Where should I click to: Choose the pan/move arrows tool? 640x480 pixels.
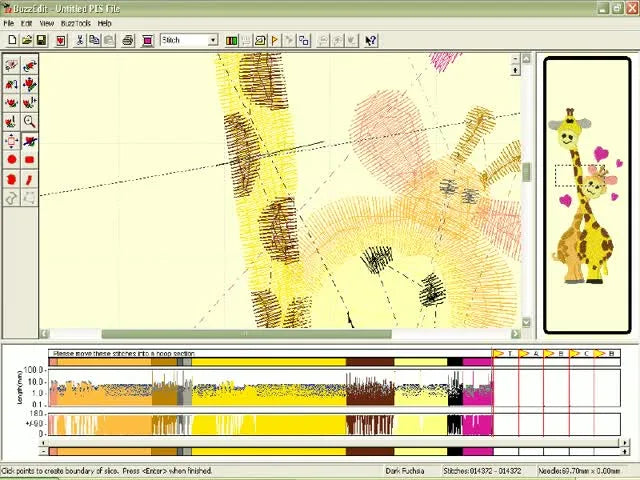point(12,141)
